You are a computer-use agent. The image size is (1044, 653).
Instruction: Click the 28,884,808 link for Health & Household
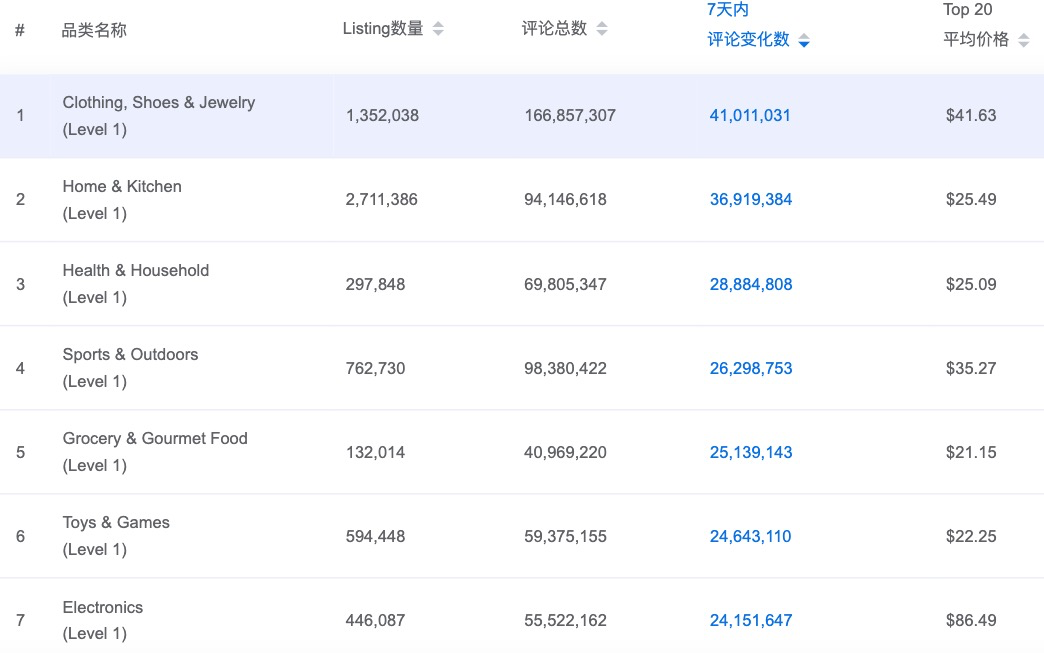click(x=750, y=284)
